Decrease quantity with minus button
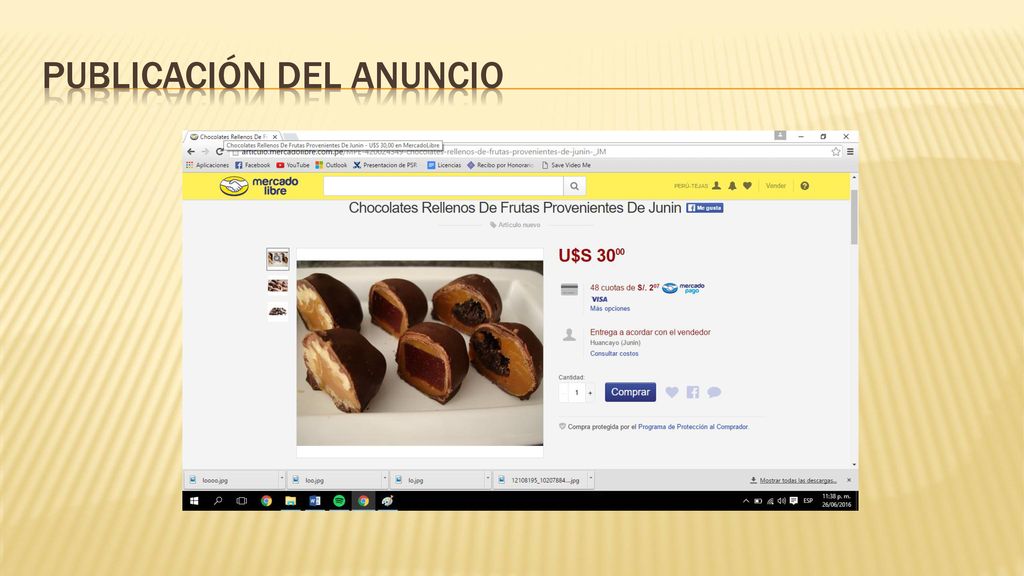 [564, 392]
